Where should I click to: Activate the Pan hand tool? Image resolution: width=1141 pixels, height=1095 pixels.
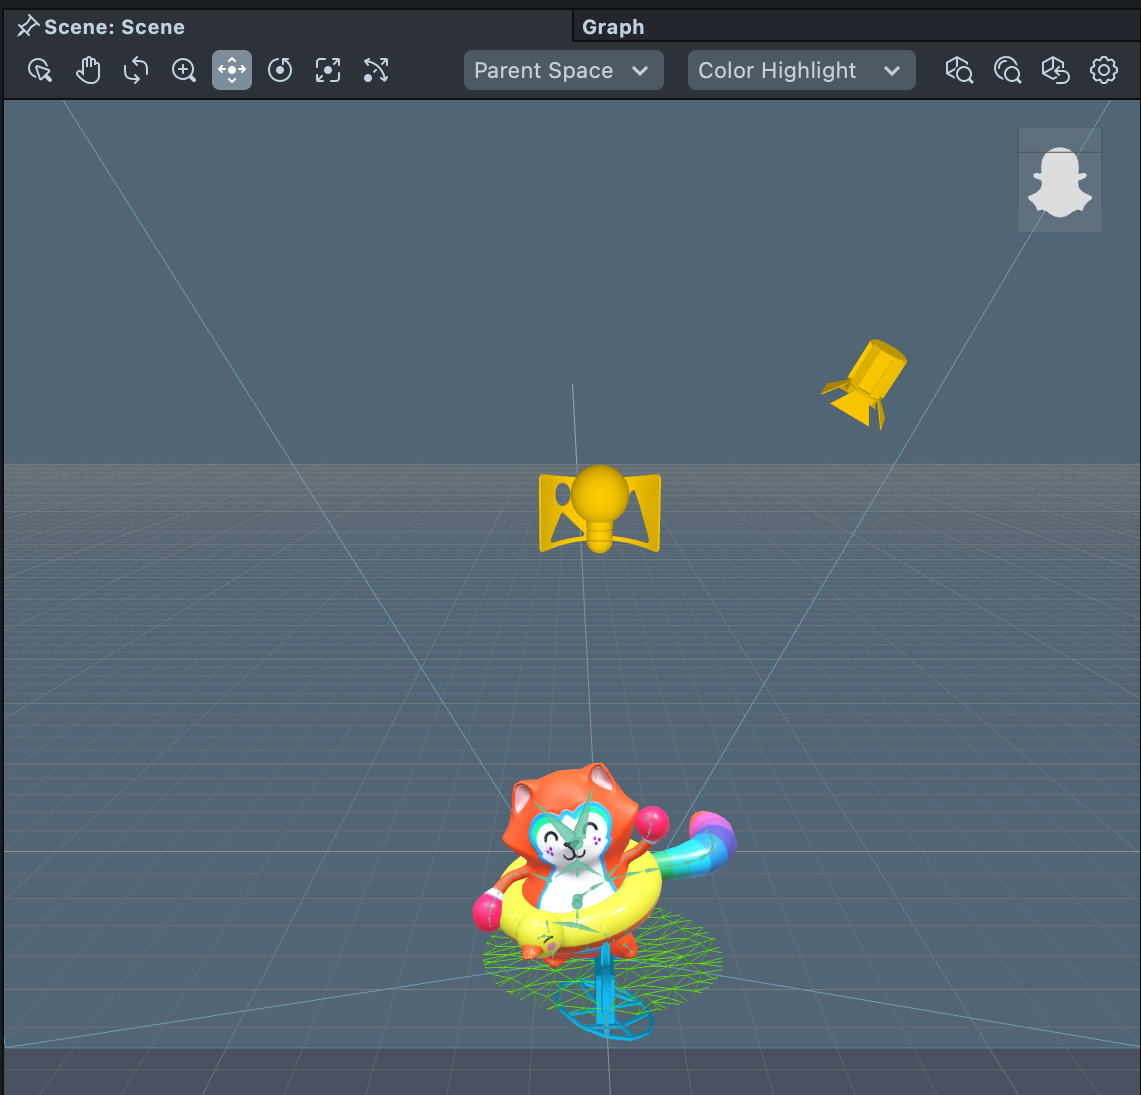click(88, 70)
